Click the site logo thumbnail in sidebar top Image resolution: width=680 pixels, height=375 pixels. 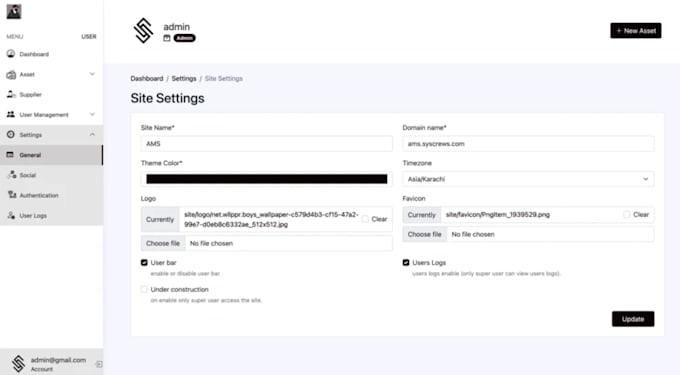point(14,12)
